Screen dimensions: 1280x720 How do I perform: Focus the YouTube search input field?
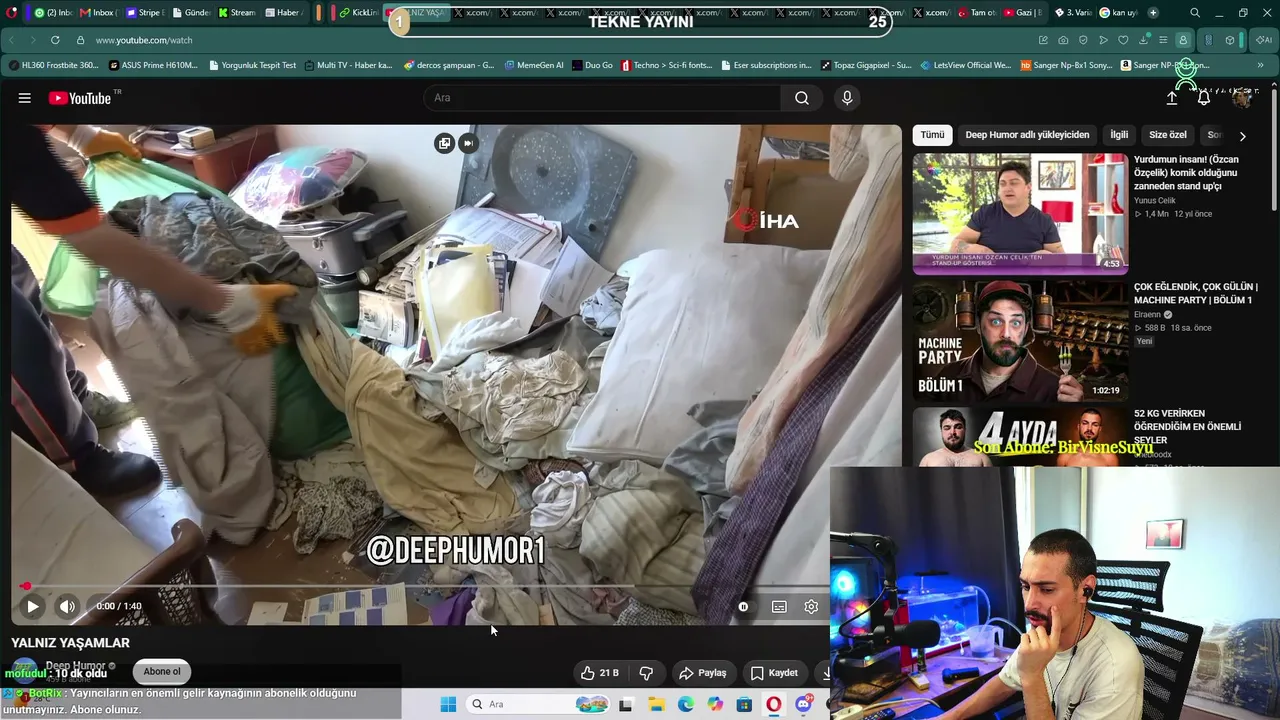pyautogui.click(x=604, y=98)
